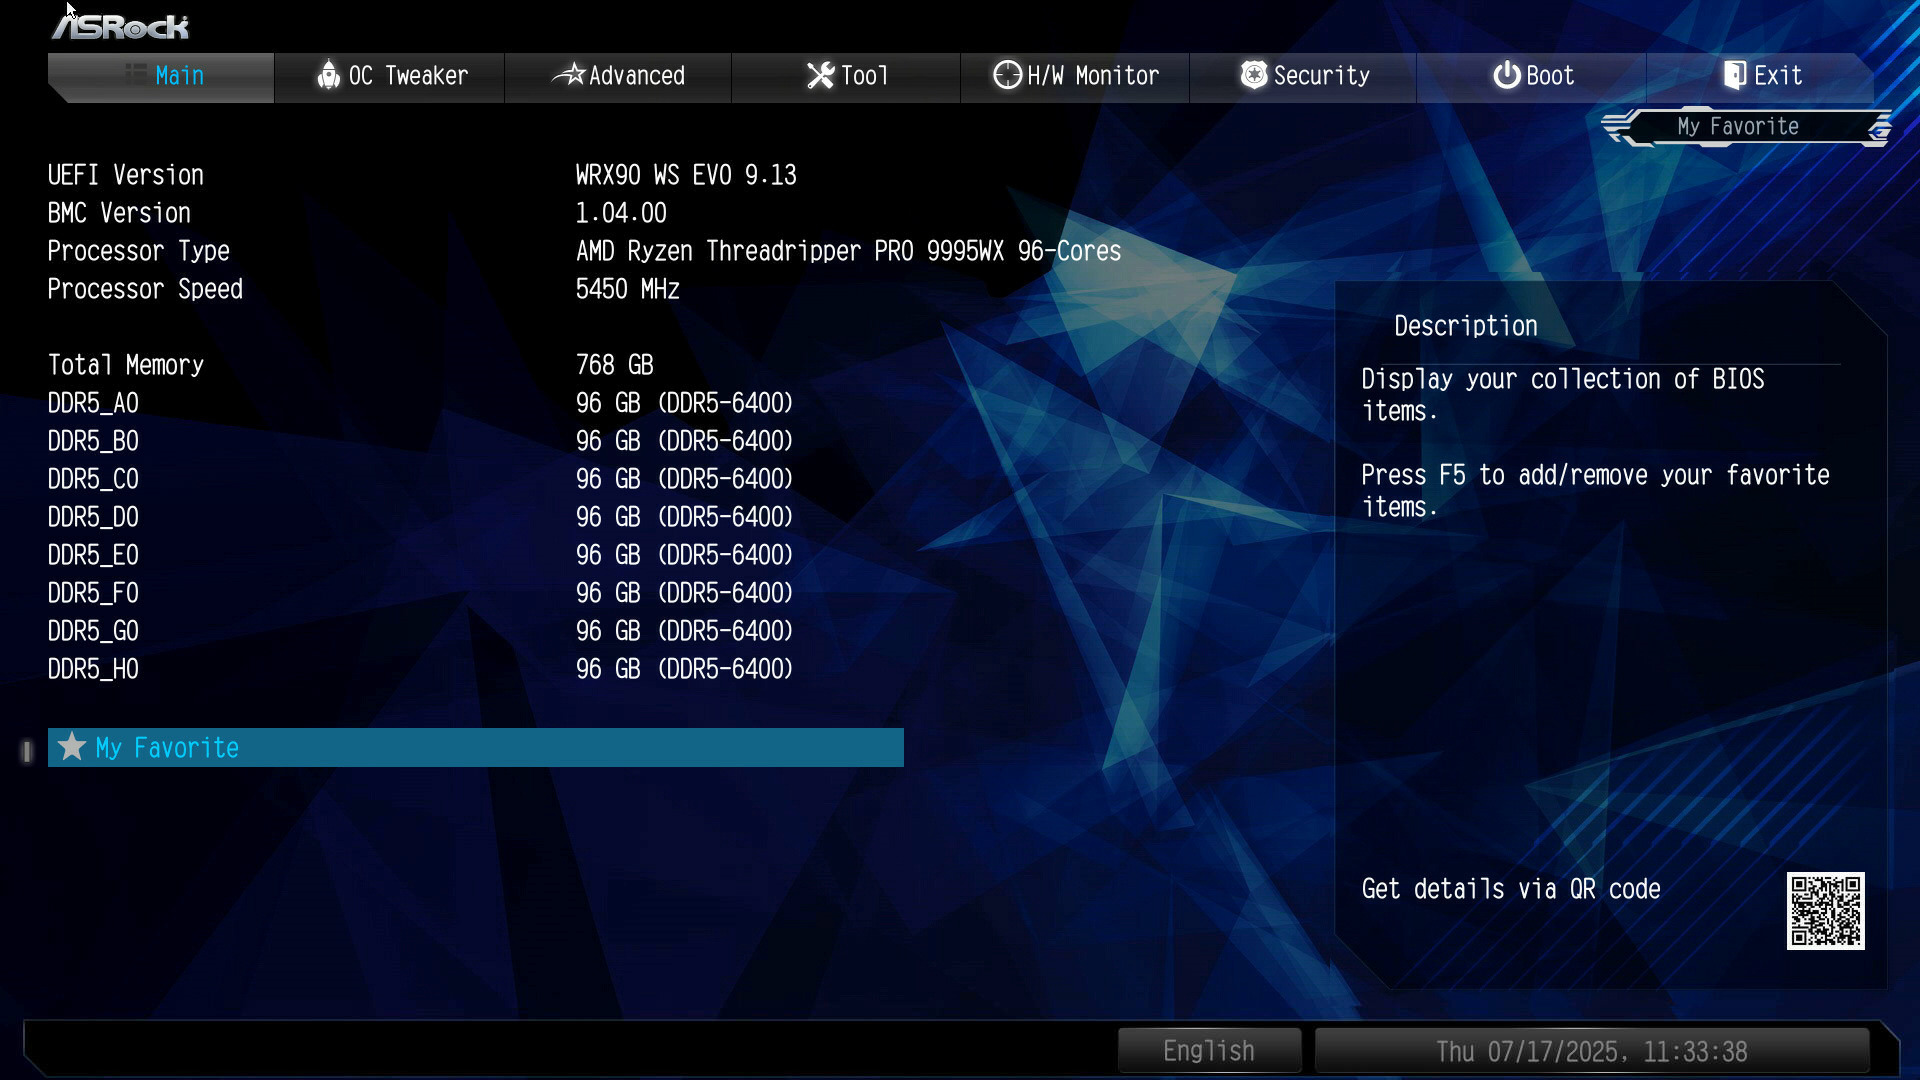Click the UEFI Version label

pos(126,175)
